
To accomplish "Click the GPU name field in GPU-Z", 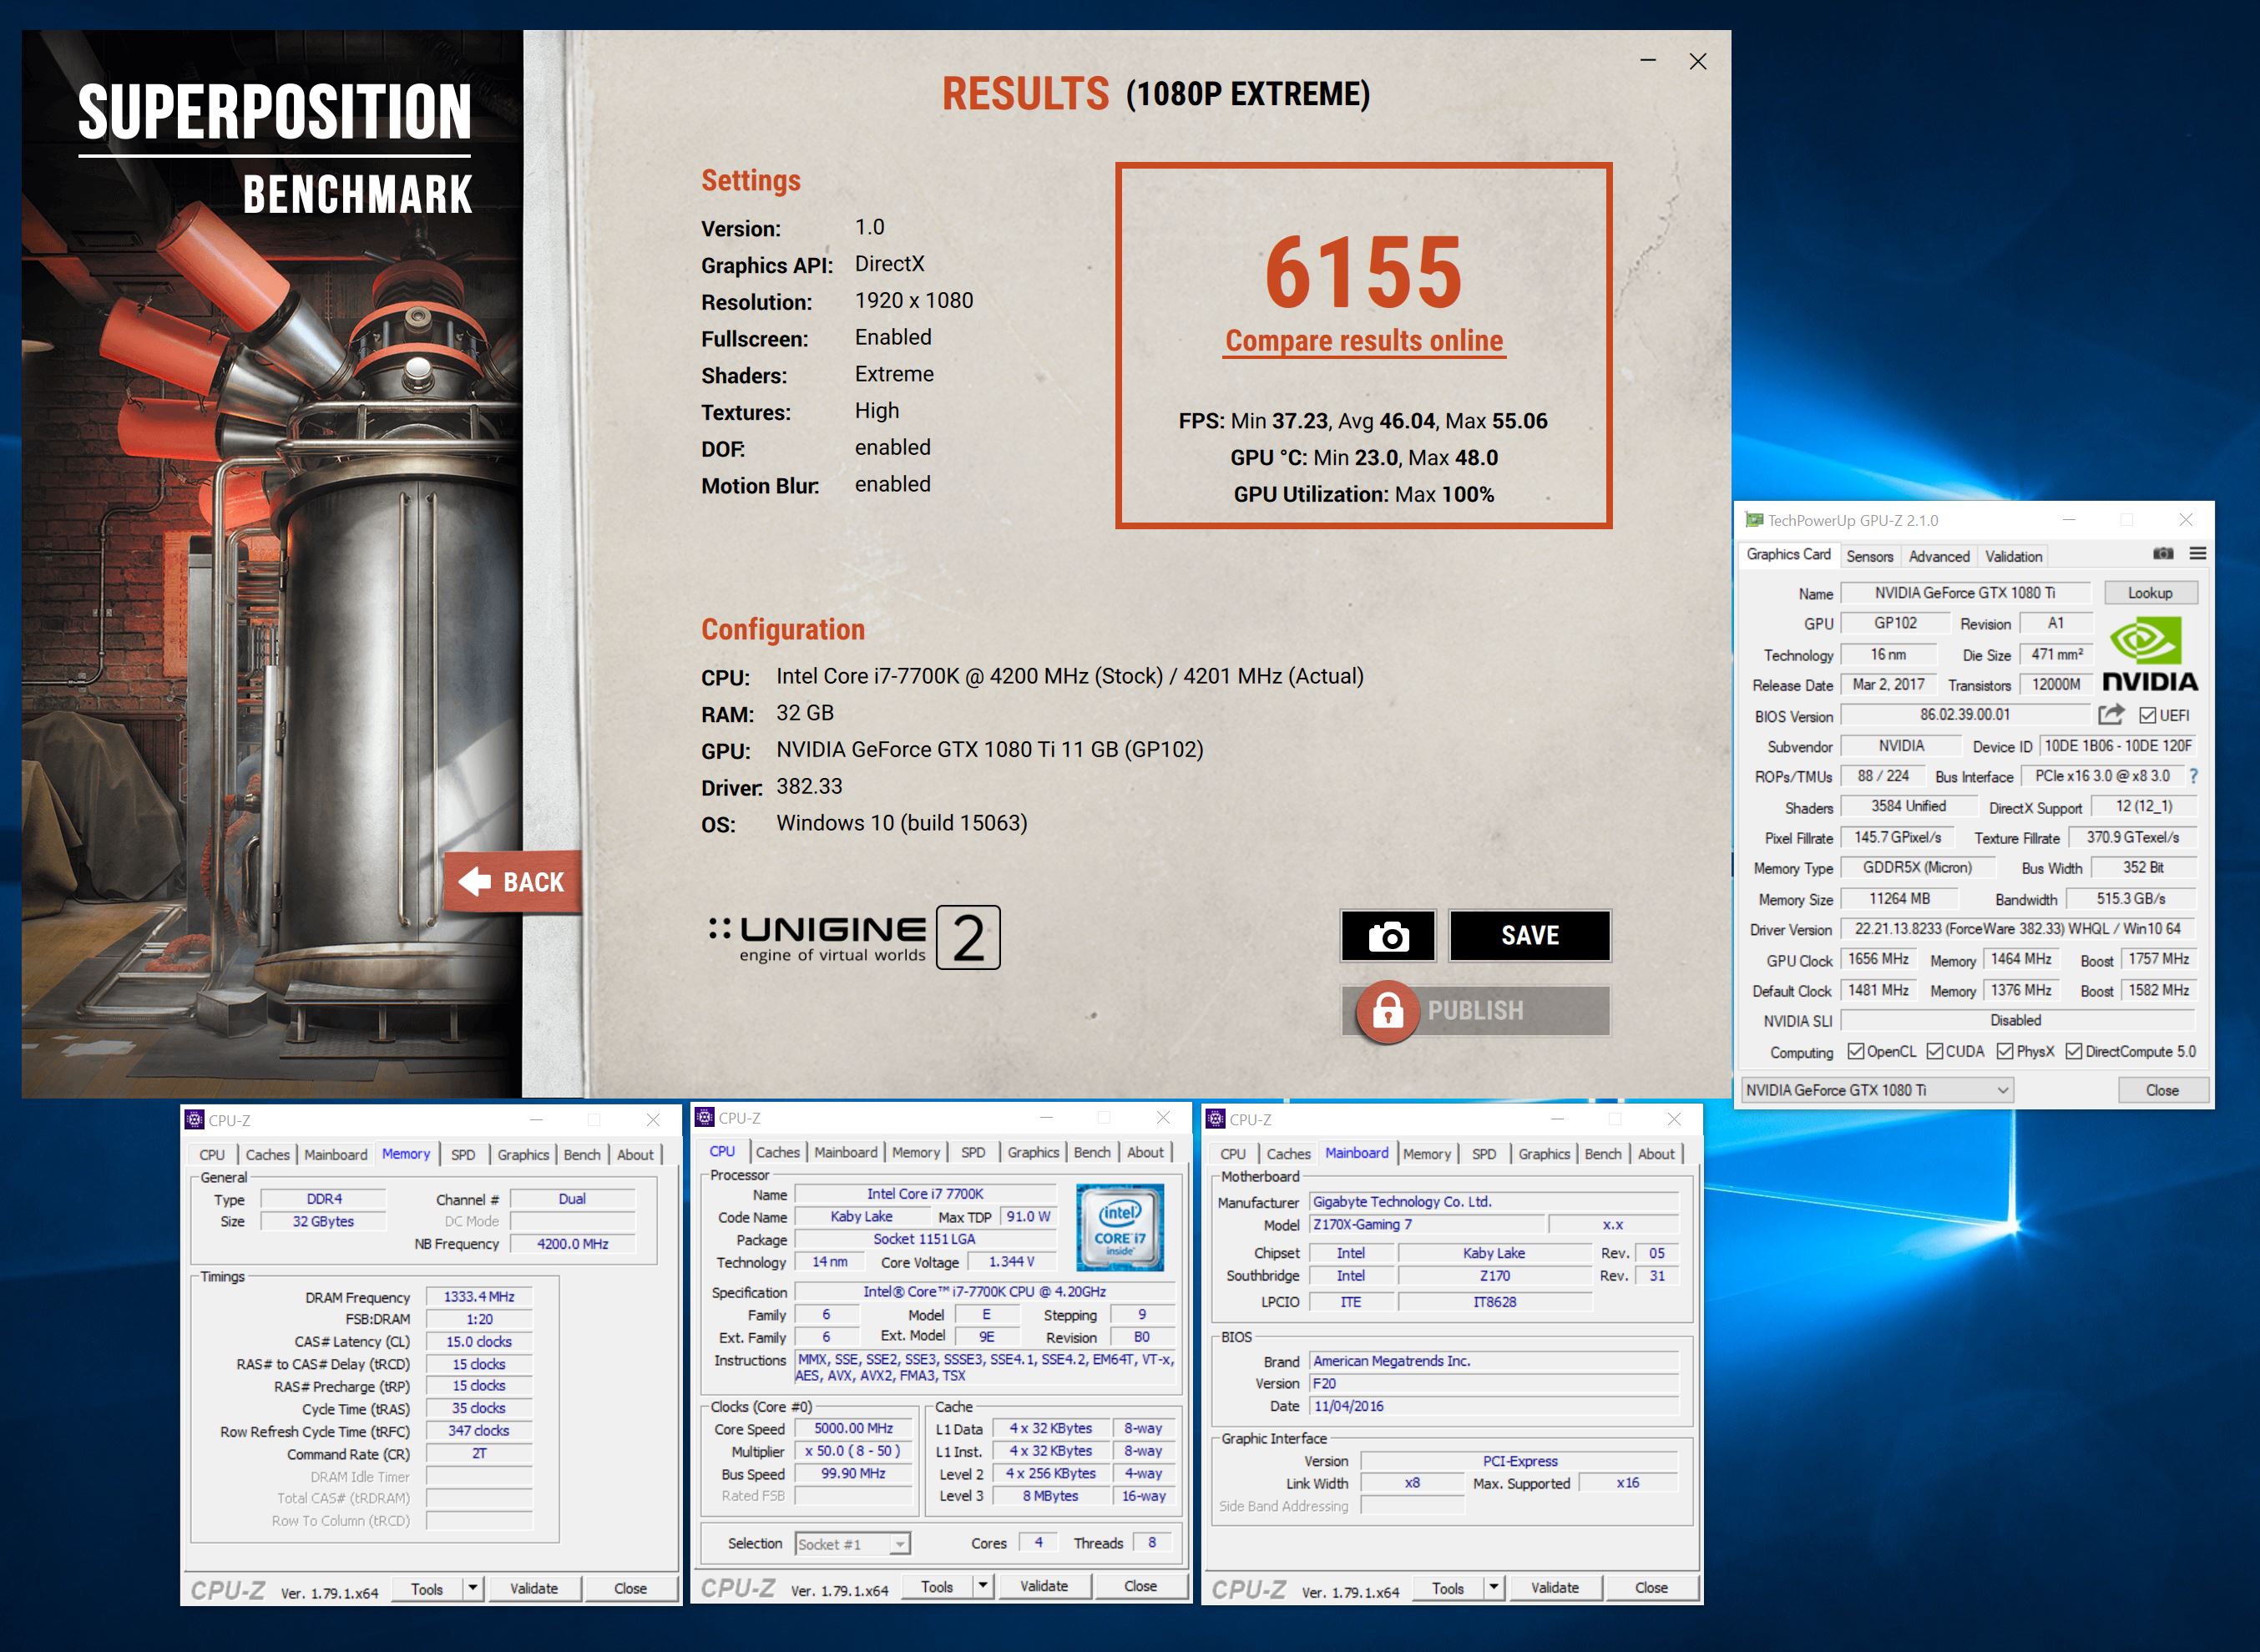I will pos(1965,593).
